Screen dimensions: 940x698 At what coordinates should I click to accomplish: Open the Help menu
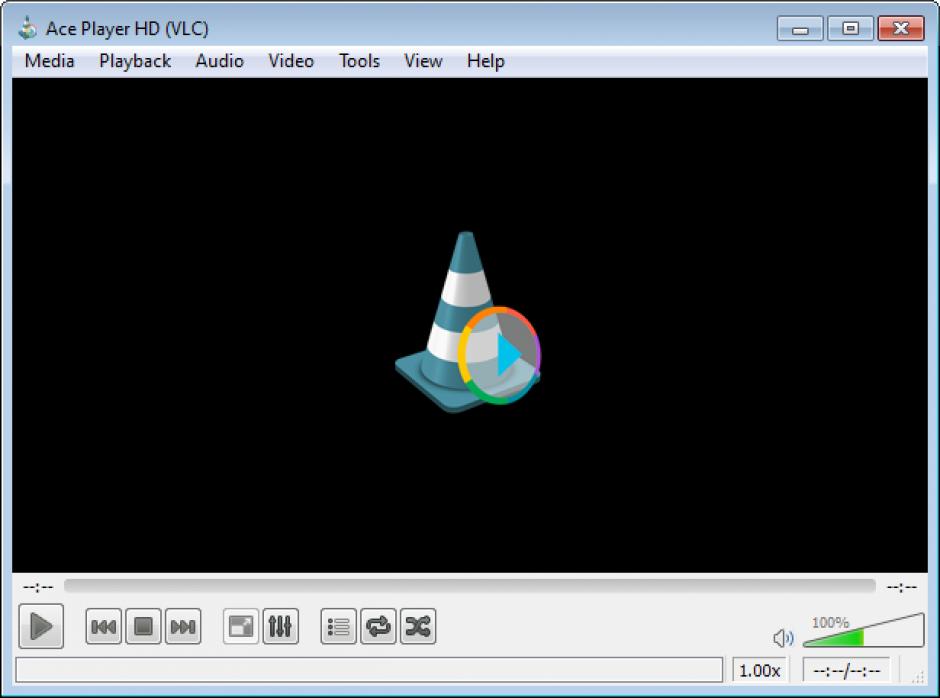coord(486,61)
